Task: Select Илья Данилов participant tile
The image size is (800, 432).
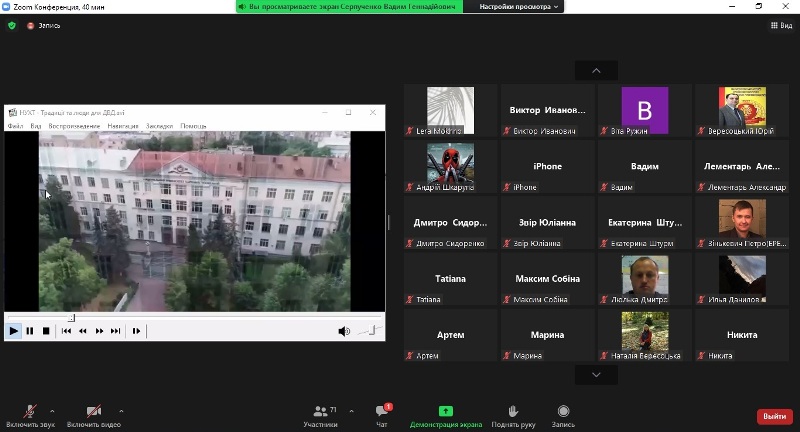Action: (x=742, y=279)
